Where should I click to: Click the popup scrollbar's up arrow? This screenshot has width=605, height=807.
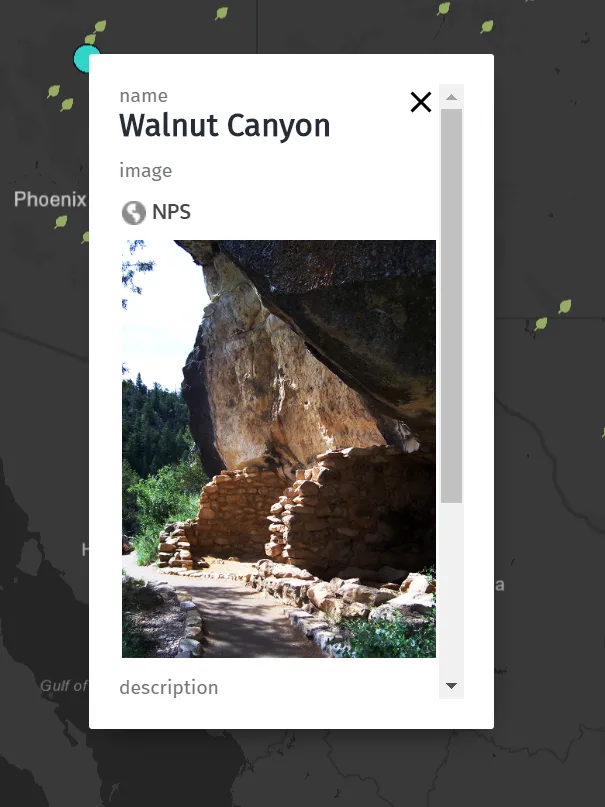(x=451, y=97)
